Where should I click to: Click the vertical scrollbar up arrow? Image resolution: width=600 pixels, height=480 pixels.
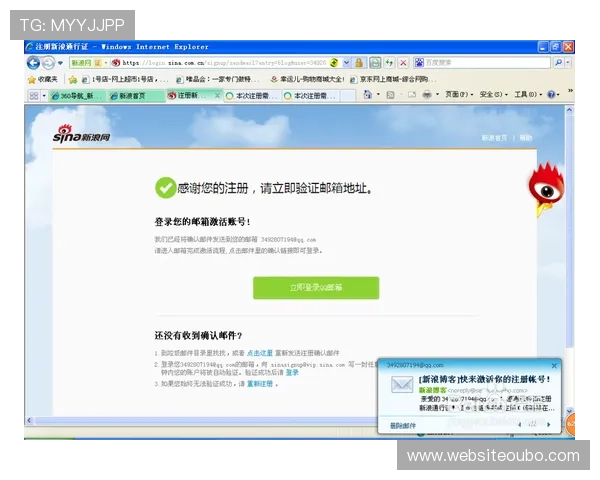569,110
